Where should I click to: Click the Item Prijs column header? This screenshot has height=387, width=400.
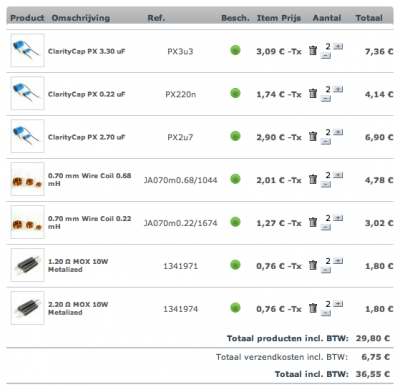(279, 18)
